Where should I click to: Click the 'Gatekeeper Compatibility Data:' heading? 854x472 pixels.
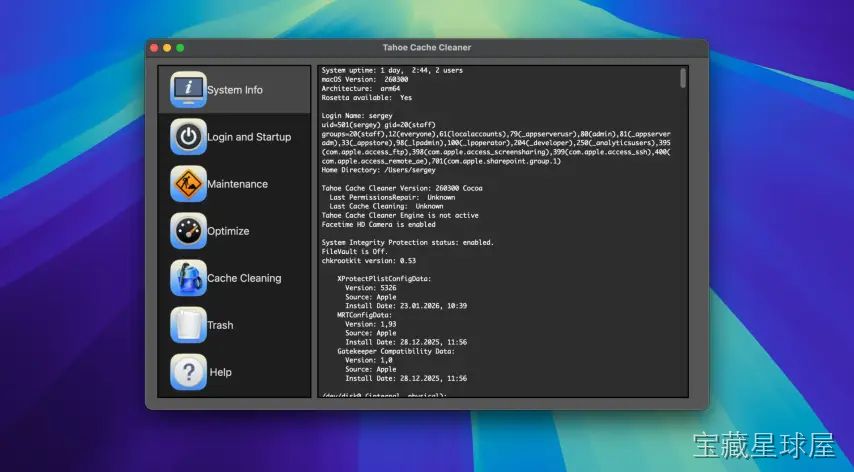(396, 351)
